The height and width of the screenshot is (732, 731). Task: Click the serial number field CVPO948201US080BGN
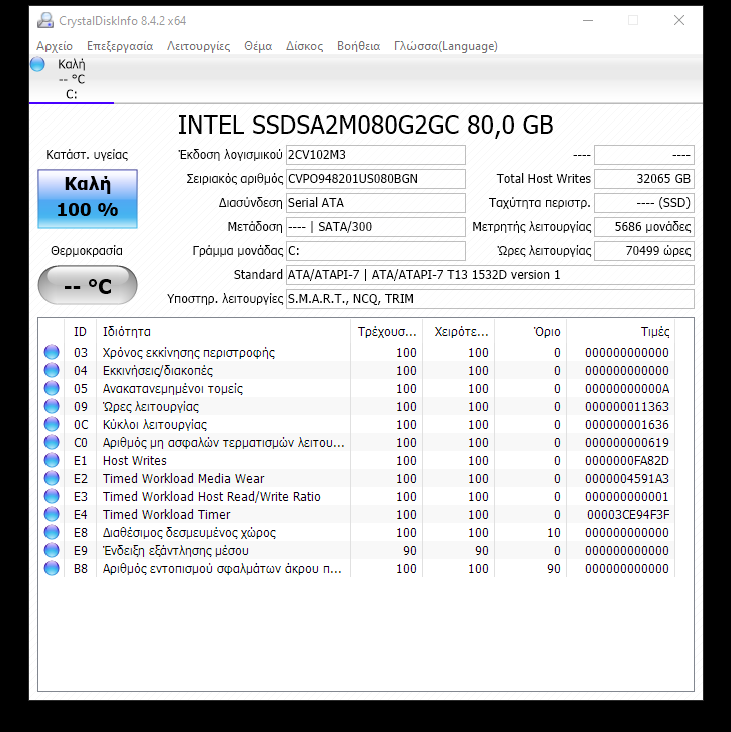pyautogui.click(x=376, y=179)
